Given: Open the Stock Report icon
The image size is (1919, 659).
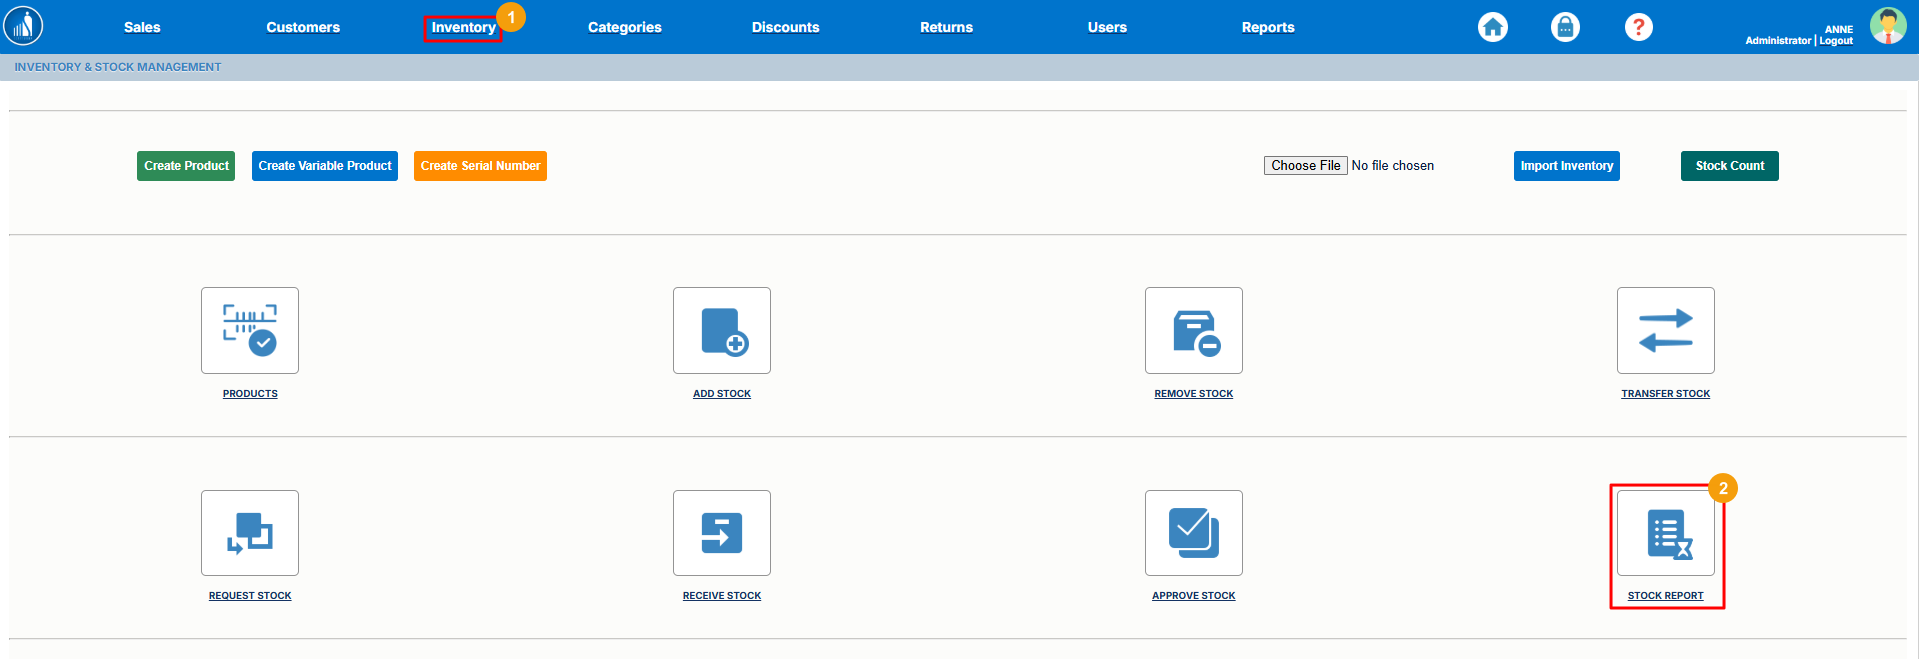Looking at the screenshot, I should (1665, 533).
